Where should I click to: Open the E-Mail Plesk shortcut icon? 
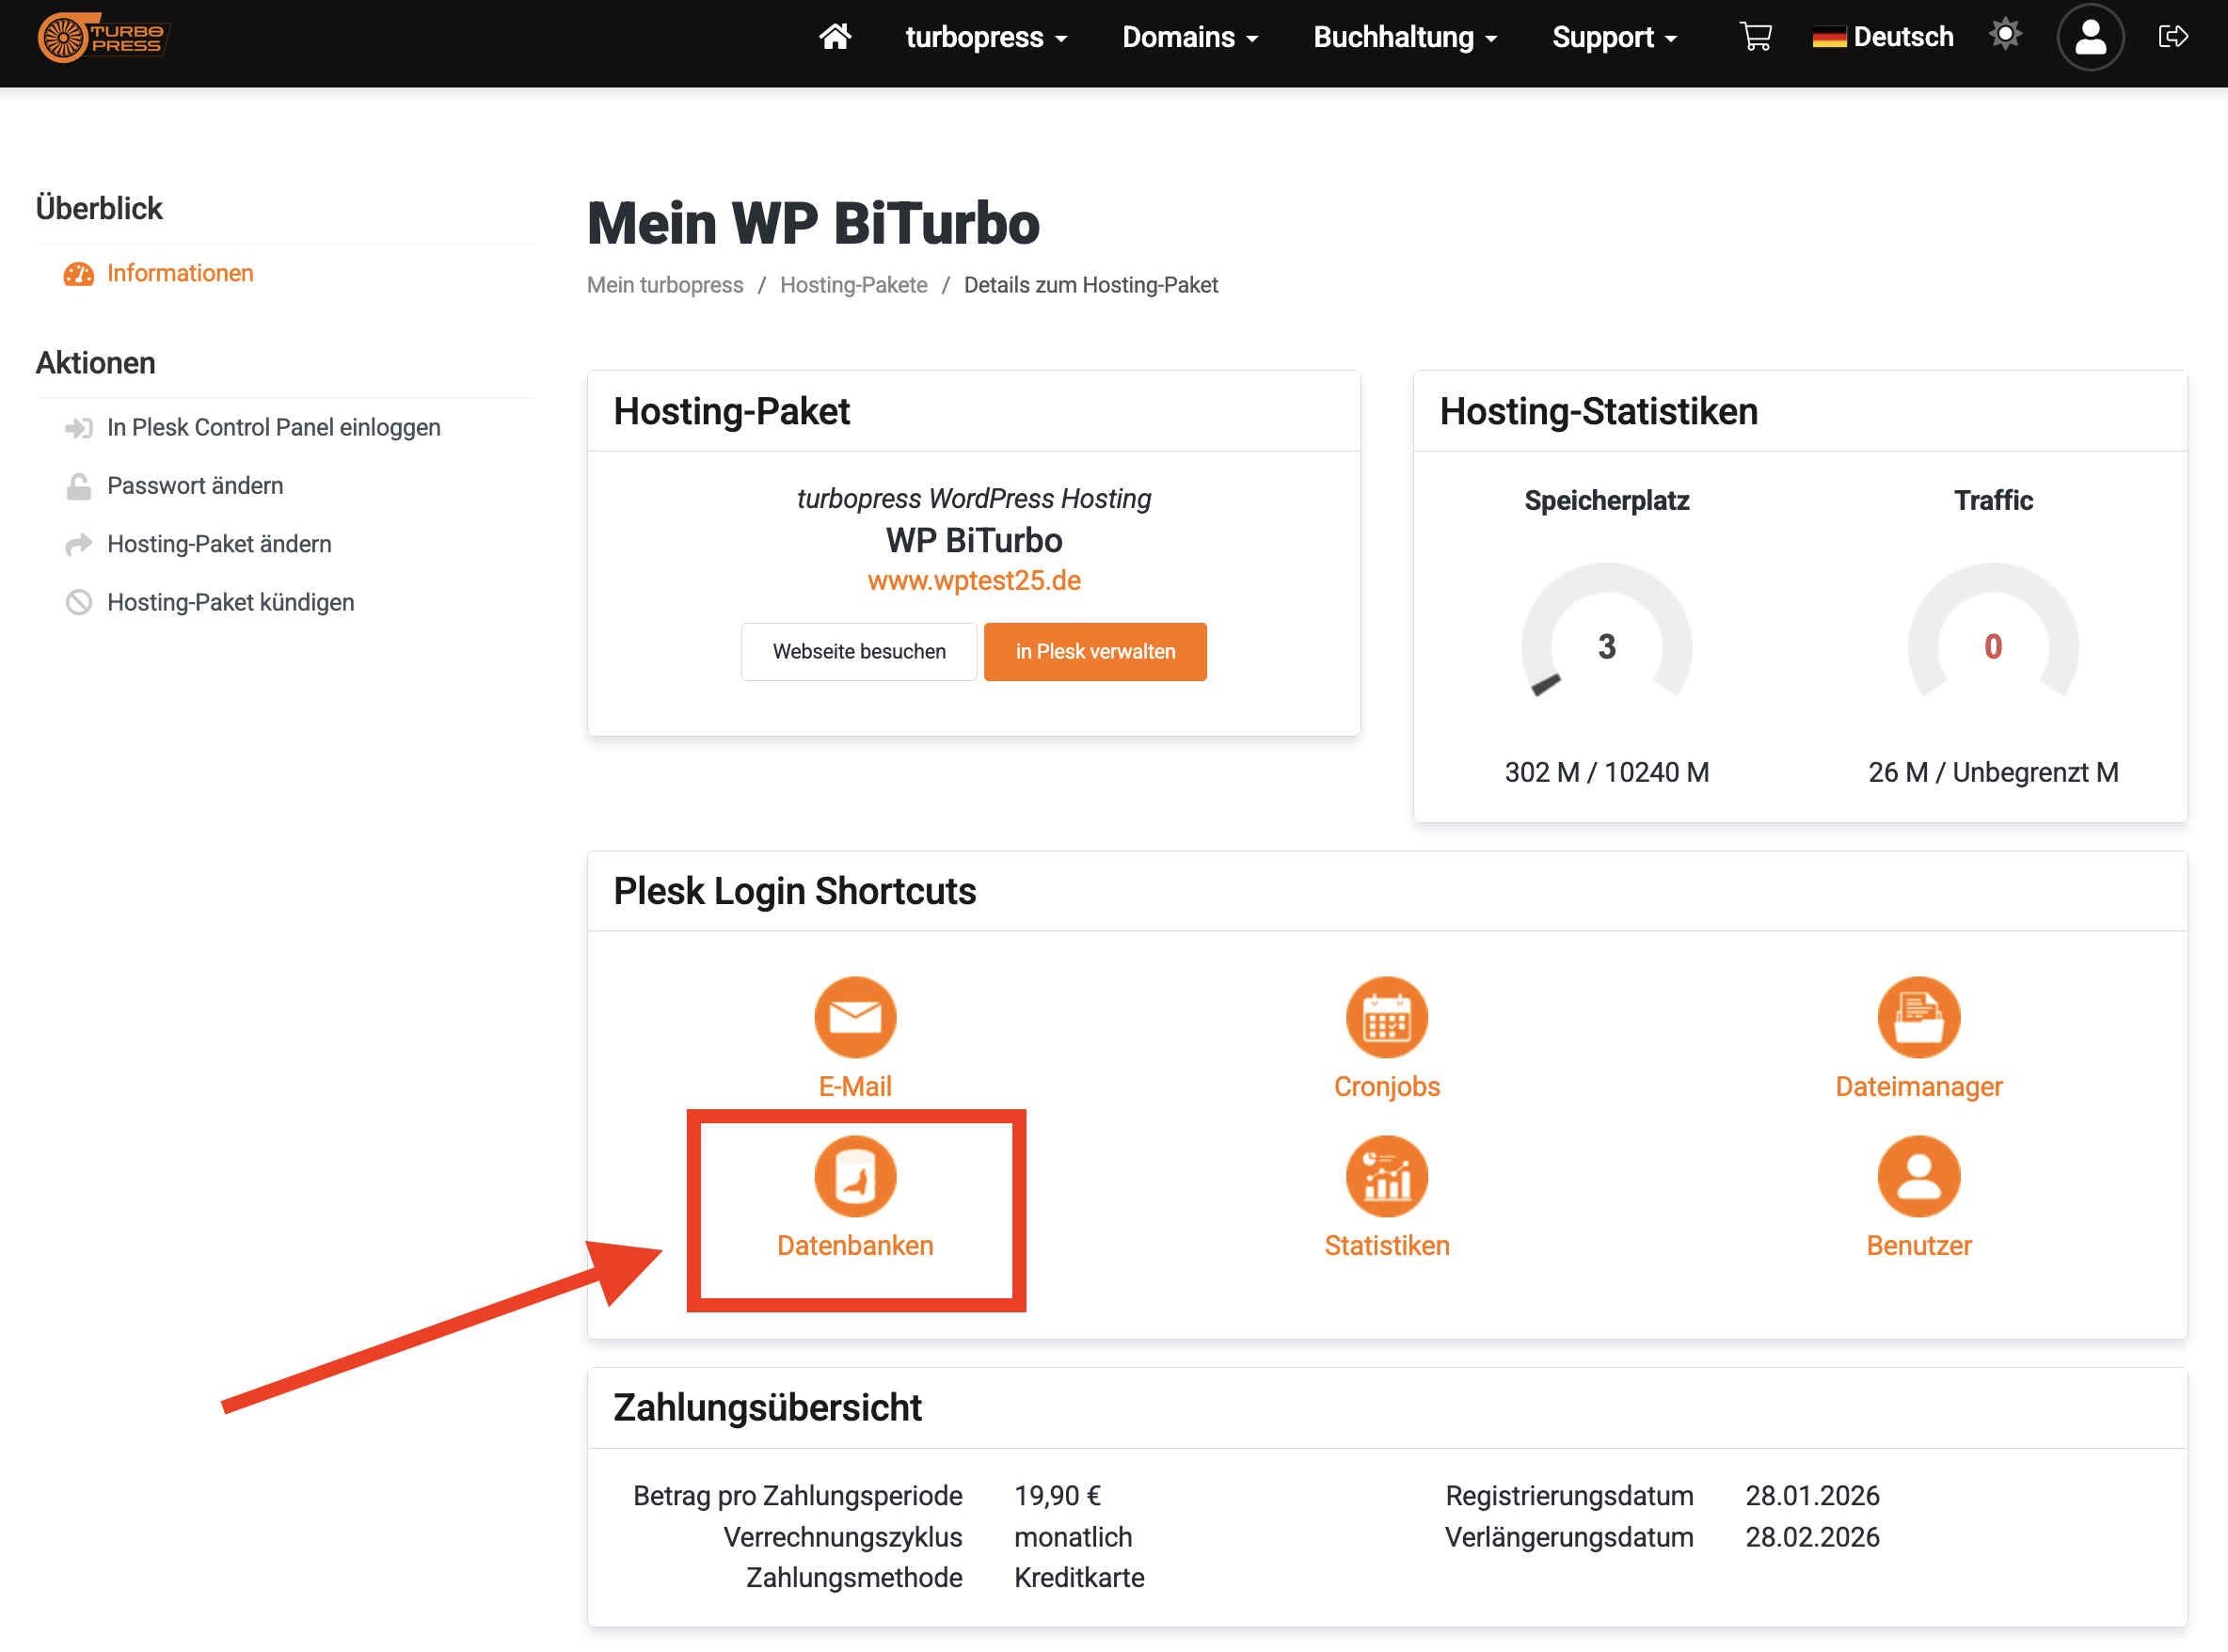[x=855, y=1017]
